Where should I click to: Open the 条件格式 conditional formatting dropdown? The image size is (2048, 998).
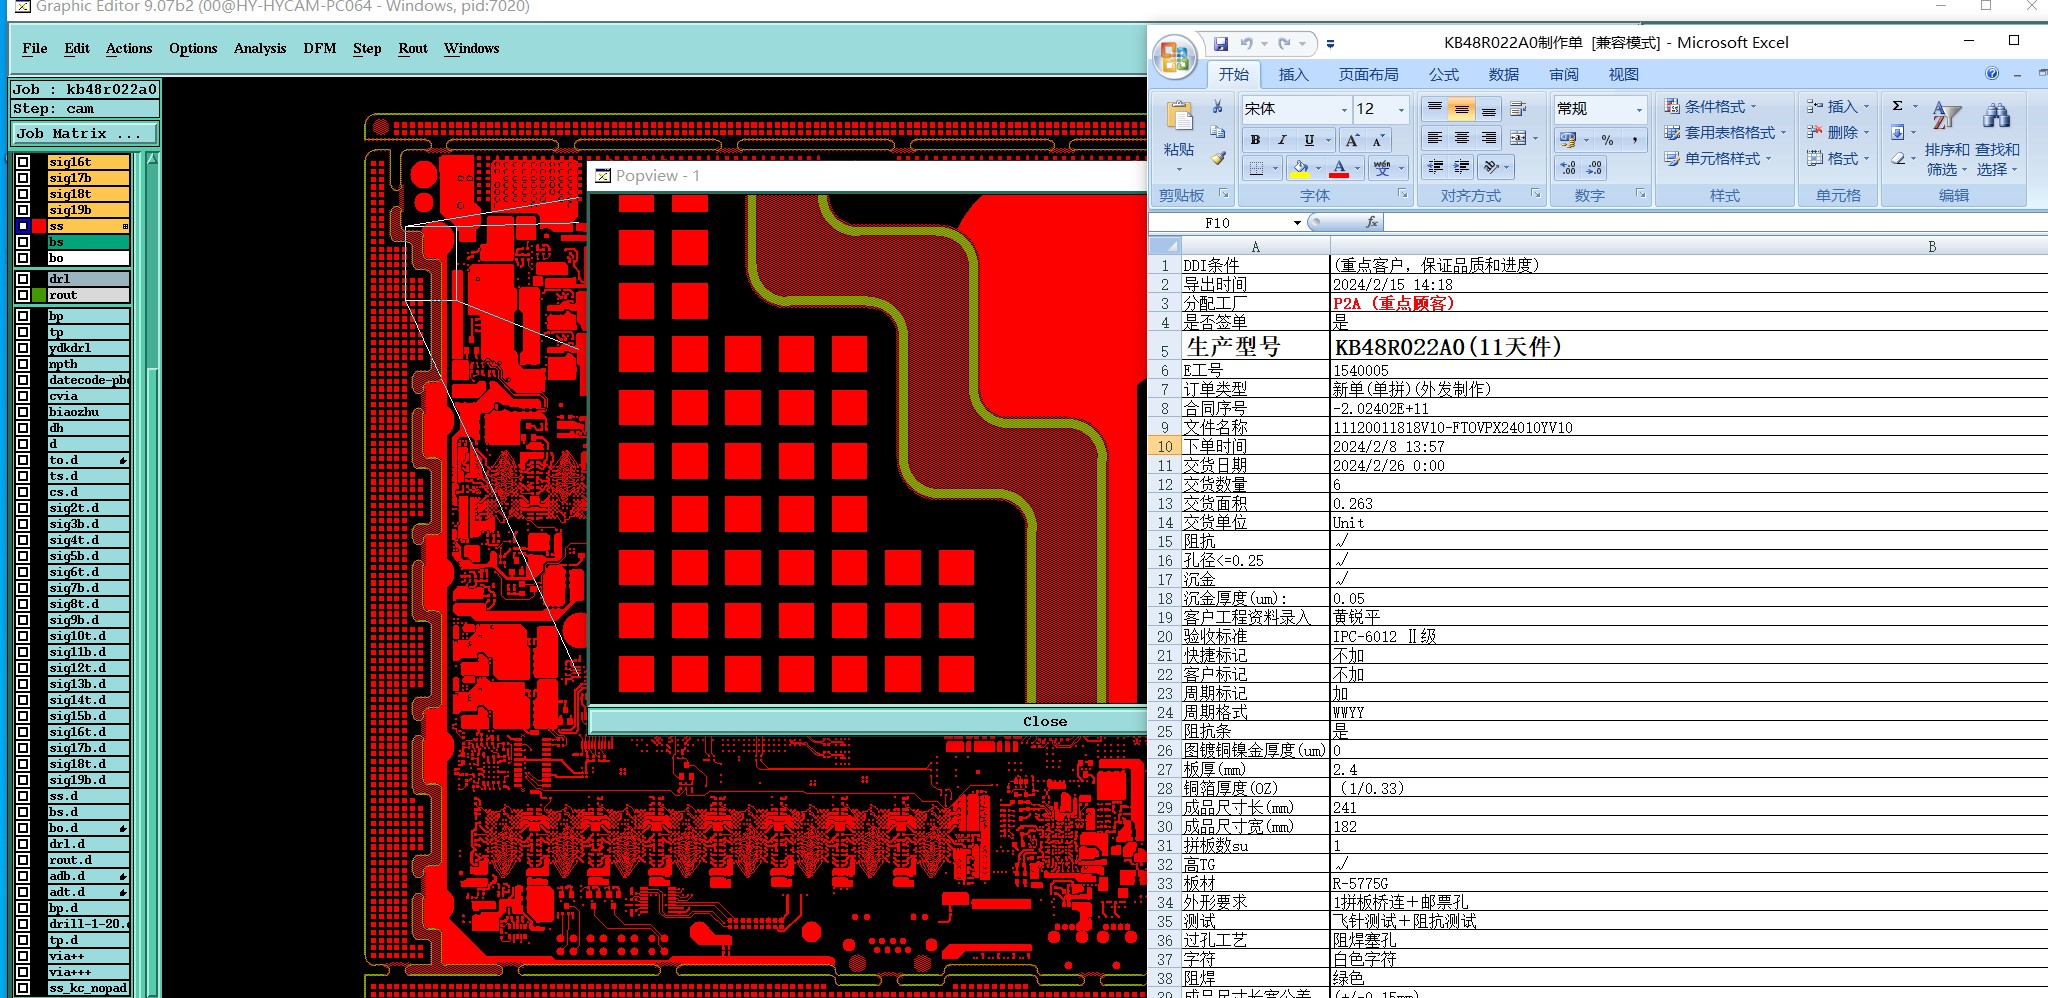point(1710,106)
